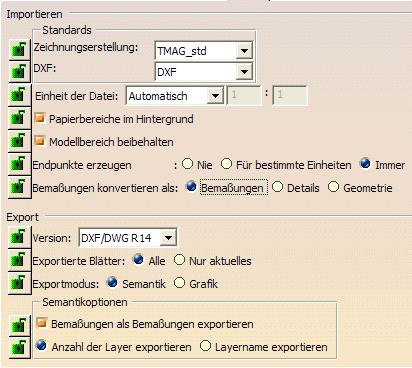Open the DXF/DWG R14 version dropdown
The height and width of the screenshot is (368, 412).
[x=168, y=238]
